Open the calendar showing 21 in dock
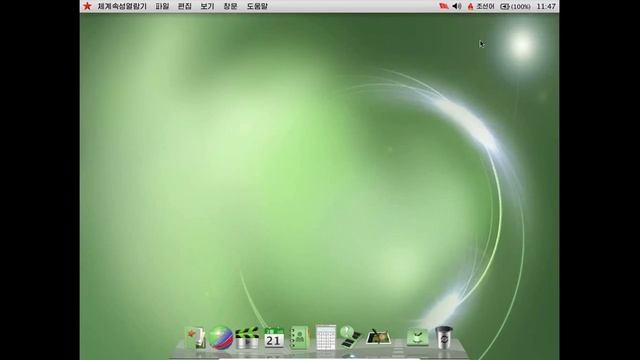The height and width of the screenshot is (360, 640). tap(273, 338)
